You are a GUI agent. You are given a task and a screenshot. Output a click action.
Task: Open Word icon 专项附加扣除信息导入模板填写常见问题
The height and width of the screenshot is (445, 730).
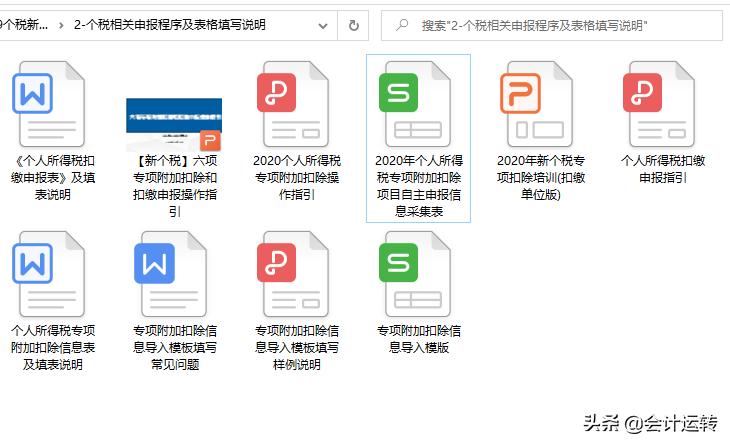[x=170, y=274]
